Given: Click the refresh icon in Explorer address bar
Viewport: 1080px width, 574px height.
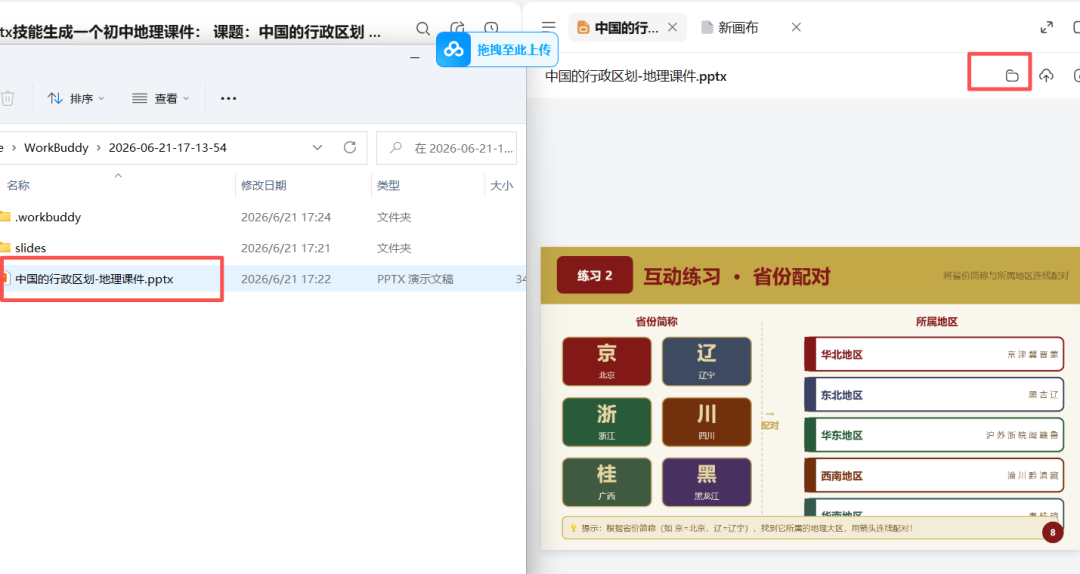Looking at the screenshot, I should [x=350, y=147].
